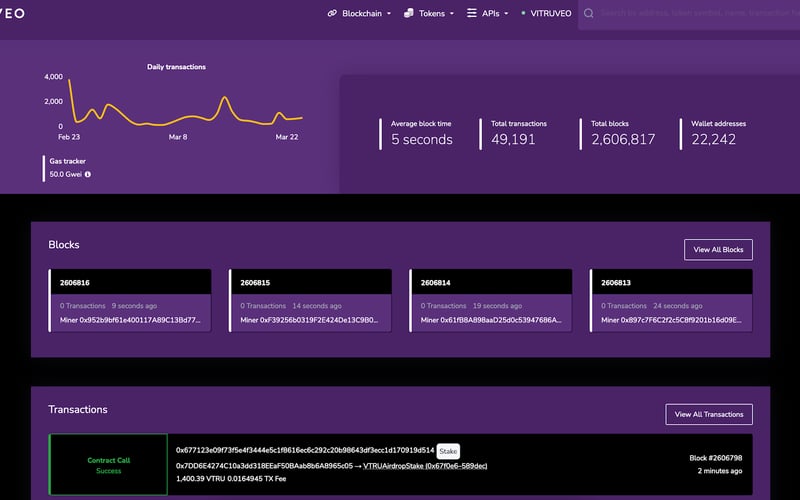Click the 50.0 Gwei gas value
800x500 pixels.
[x=65, y=174]
